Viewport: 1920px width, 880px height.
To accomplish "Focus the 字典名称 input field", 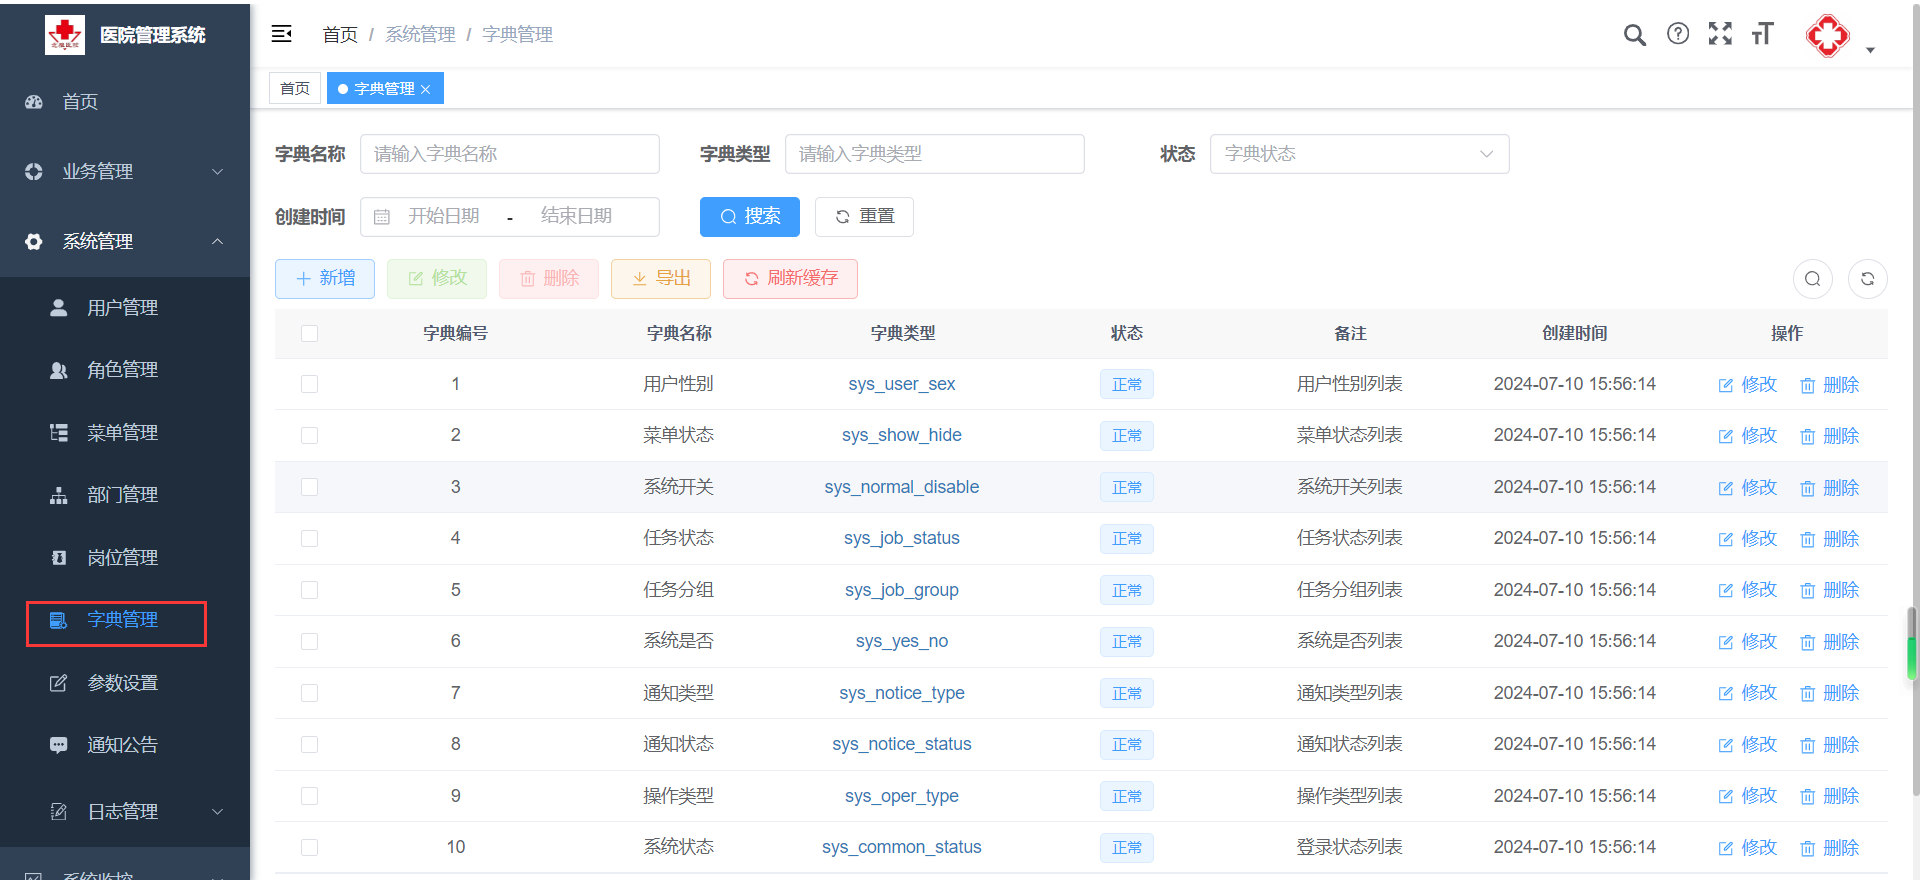I will 509,154.
